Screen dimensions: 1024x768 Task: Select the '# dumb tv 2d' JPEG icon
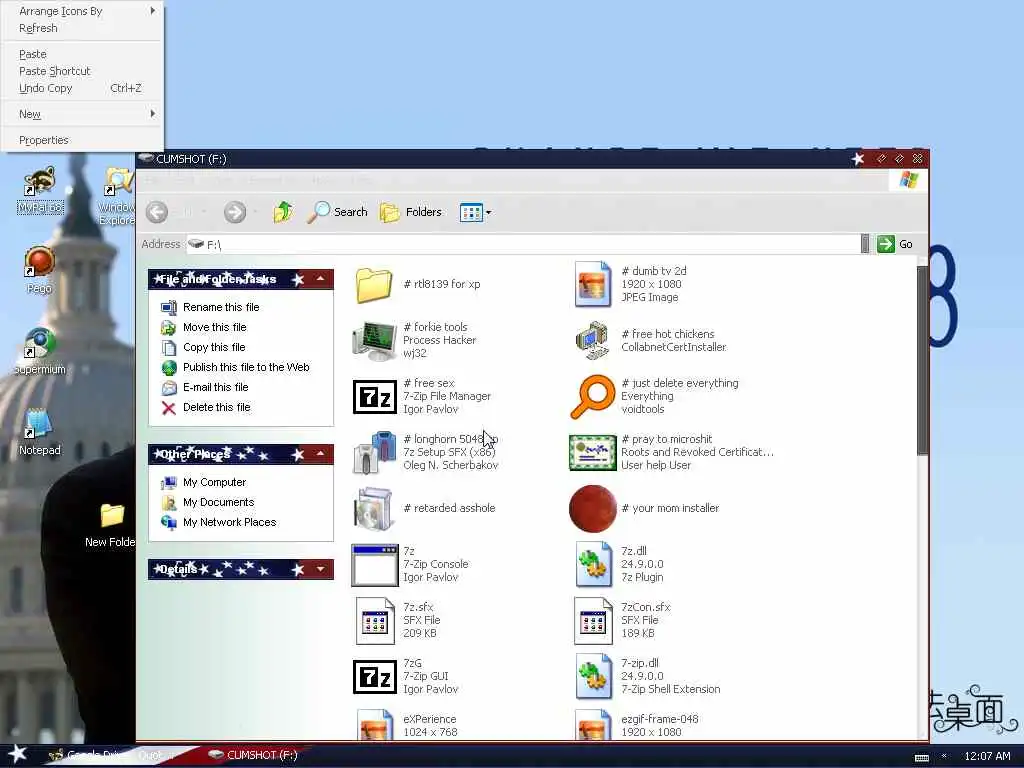[592, 284]
